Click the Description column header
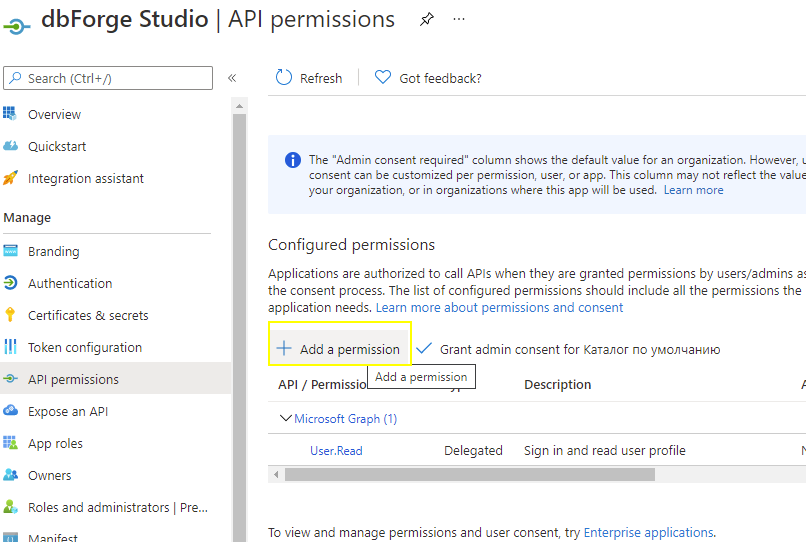Screen dimensions: 806x542 [557, 385]
